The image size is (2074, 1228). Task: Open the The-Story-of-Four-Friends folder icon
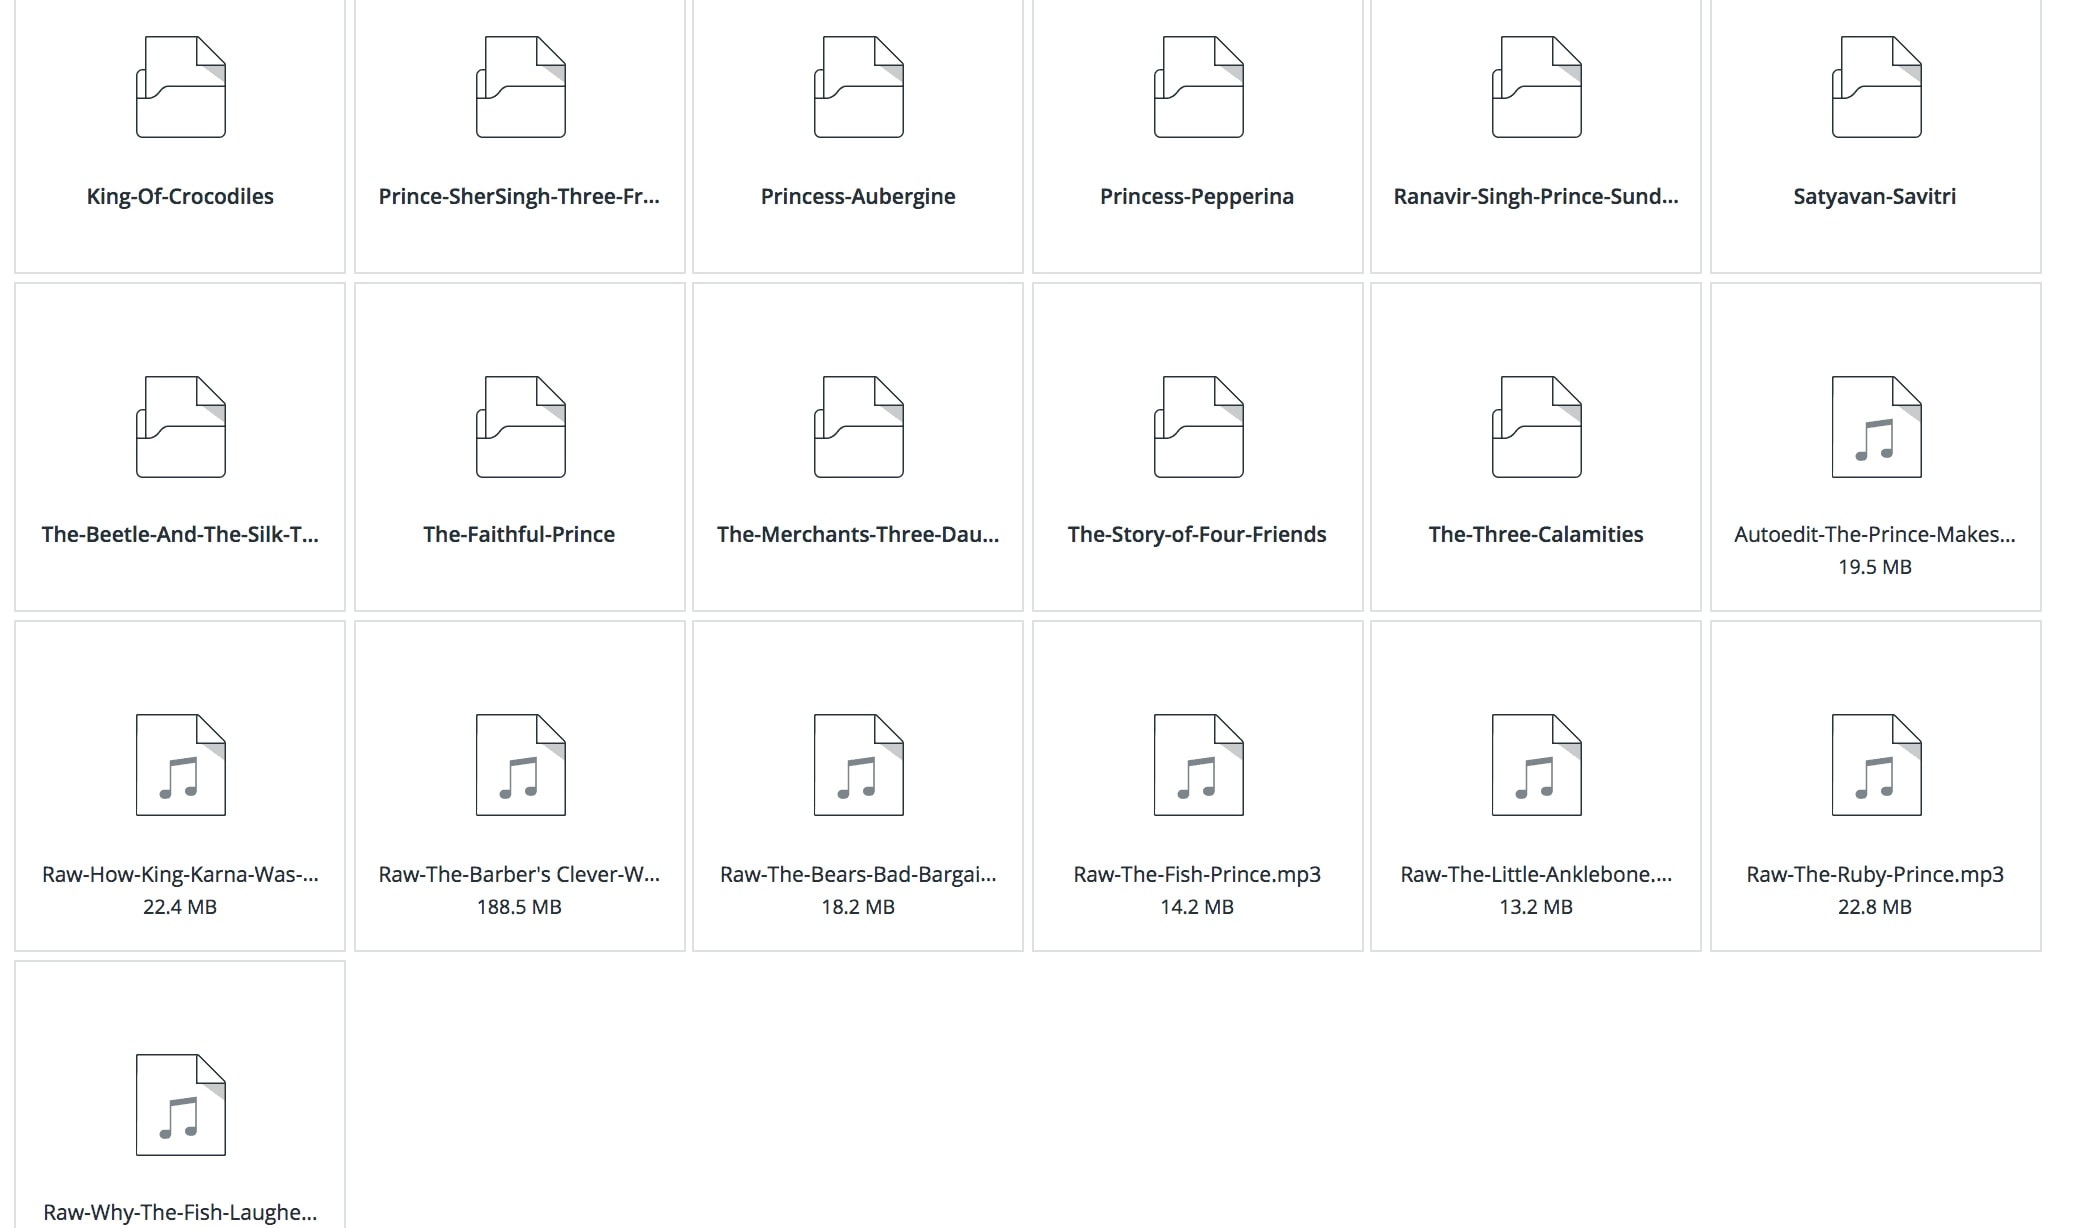[x=1198, y=427]
